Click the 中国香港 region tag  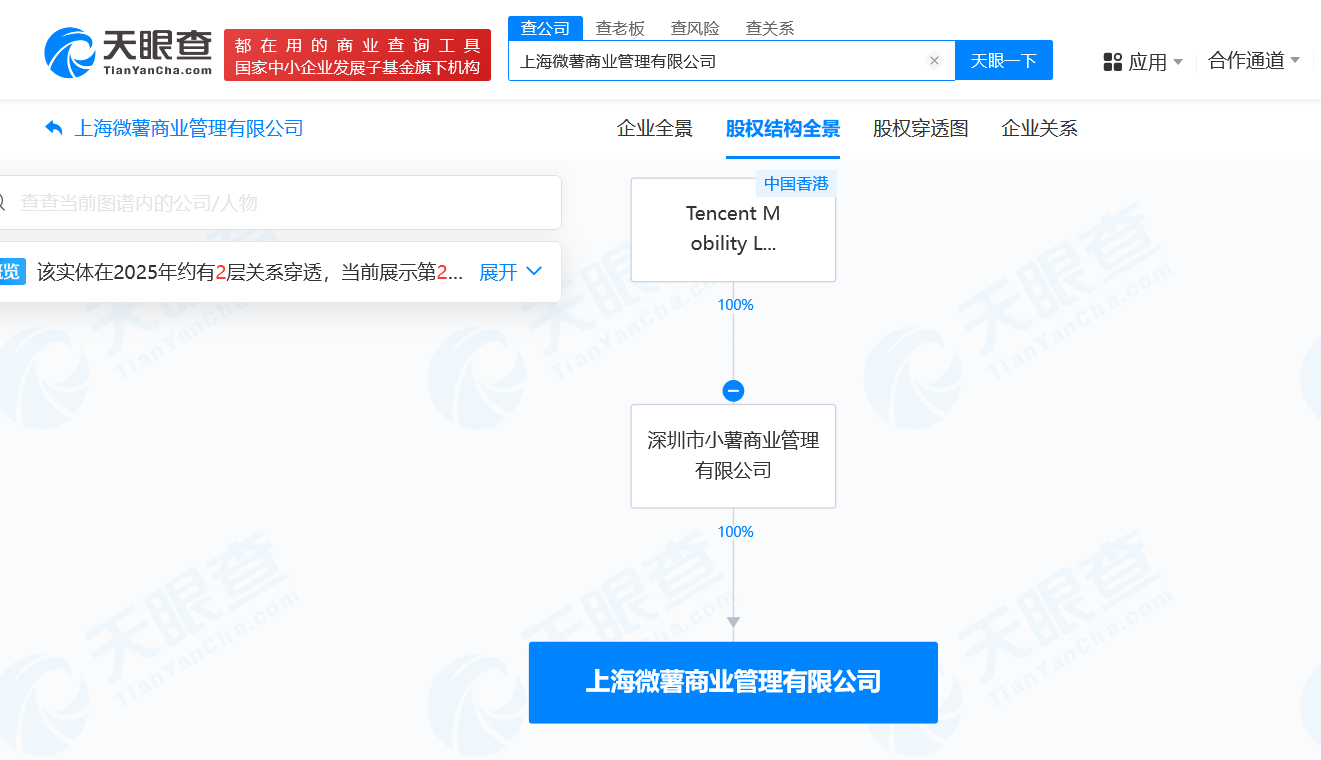click(796, 184)
